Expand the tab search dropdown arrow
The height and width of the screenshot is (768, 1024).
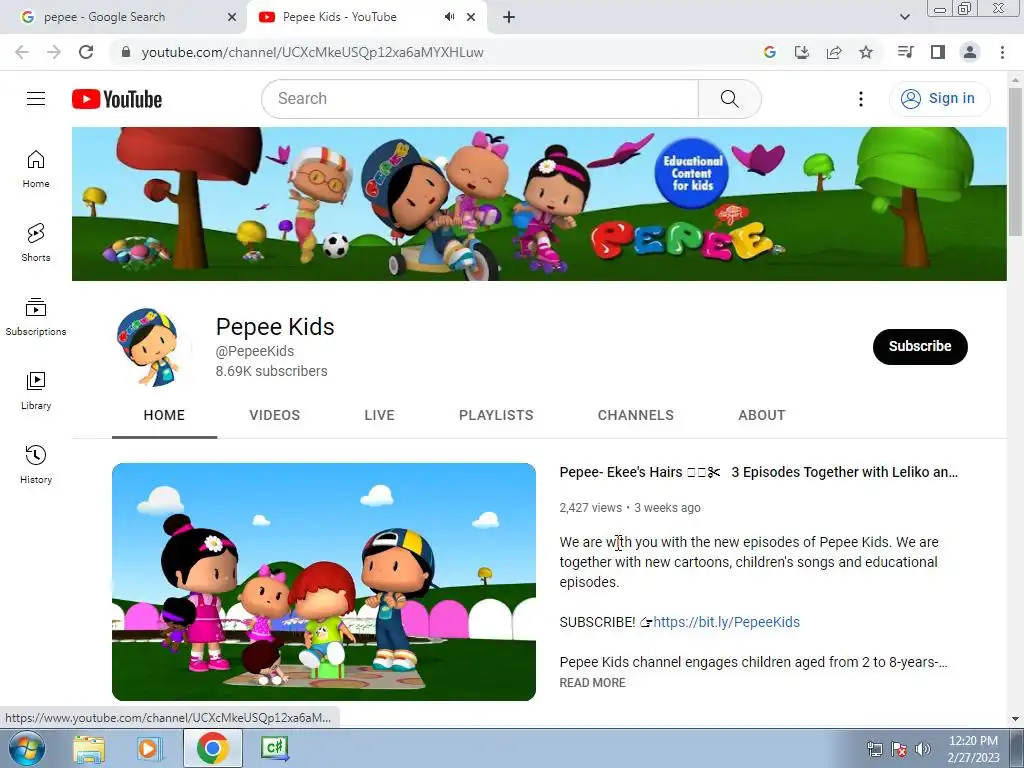click(x=904, y=17)
